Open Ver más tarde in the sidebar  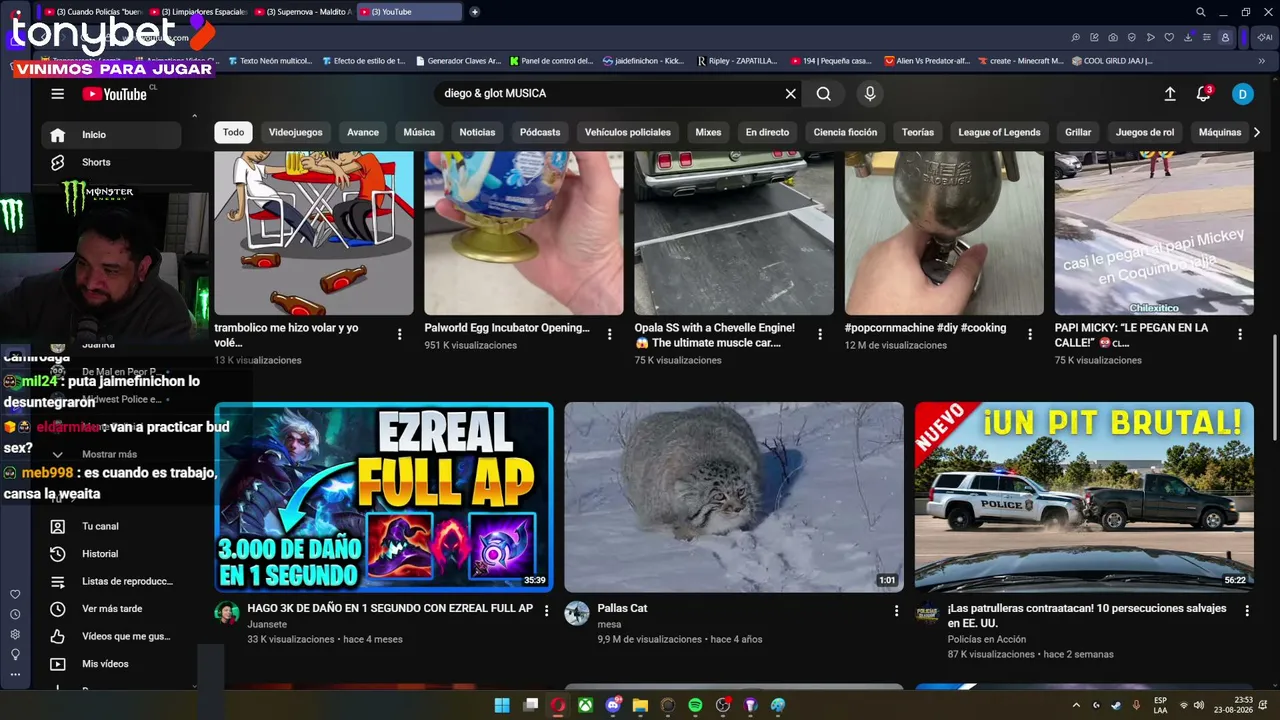pyautogui.click(x=111, y=609)
